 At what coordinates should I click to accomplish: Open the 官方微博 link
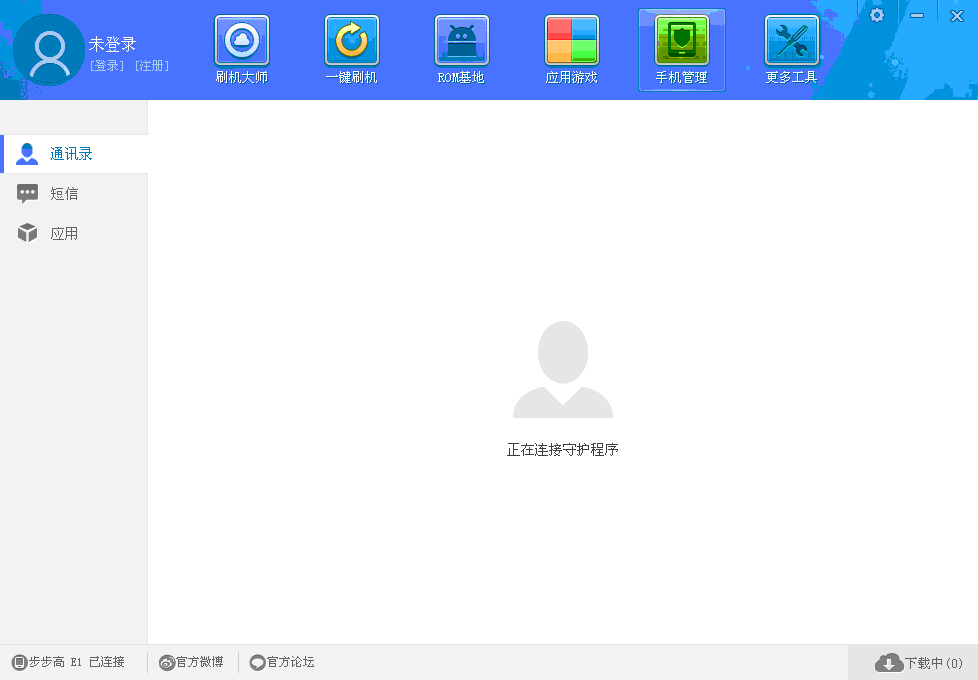tap(191, 662)
